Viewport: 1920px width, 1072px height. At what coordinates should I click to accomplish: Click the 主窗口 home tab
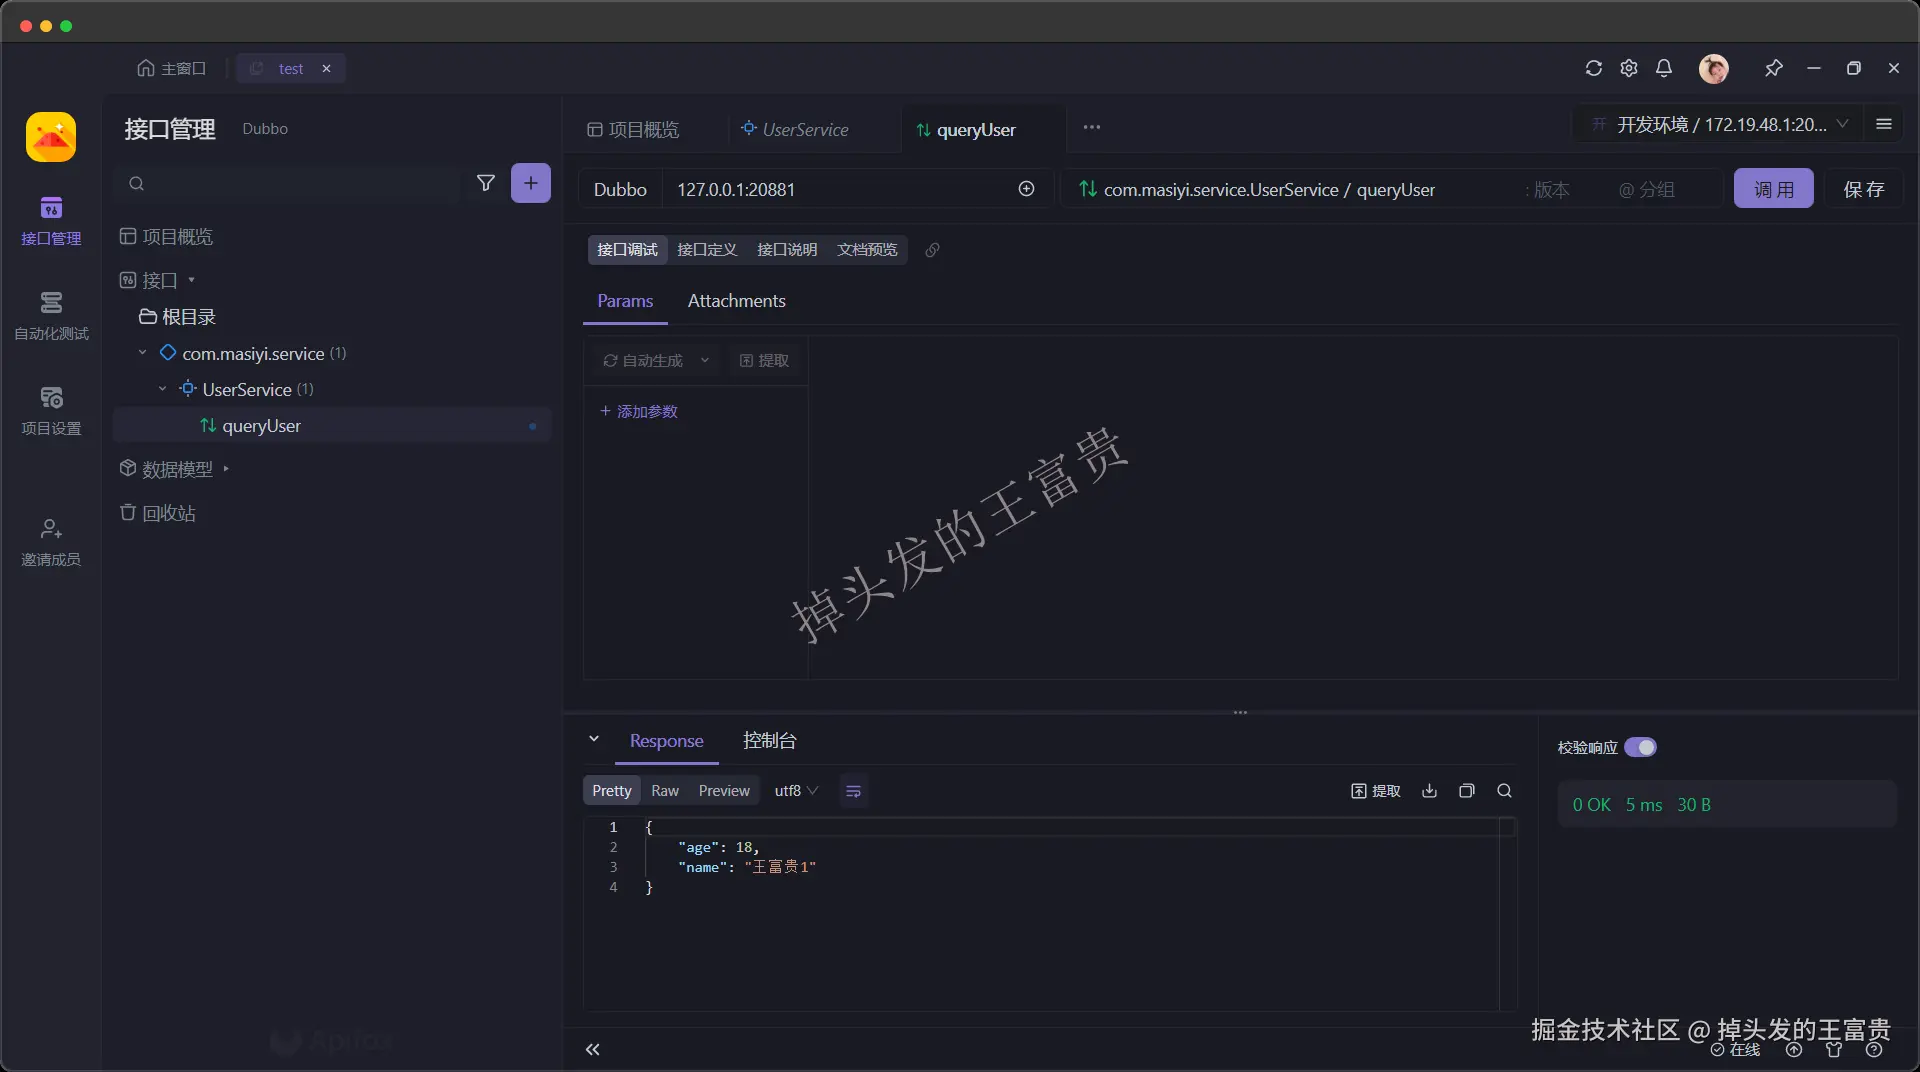[172, 68]
